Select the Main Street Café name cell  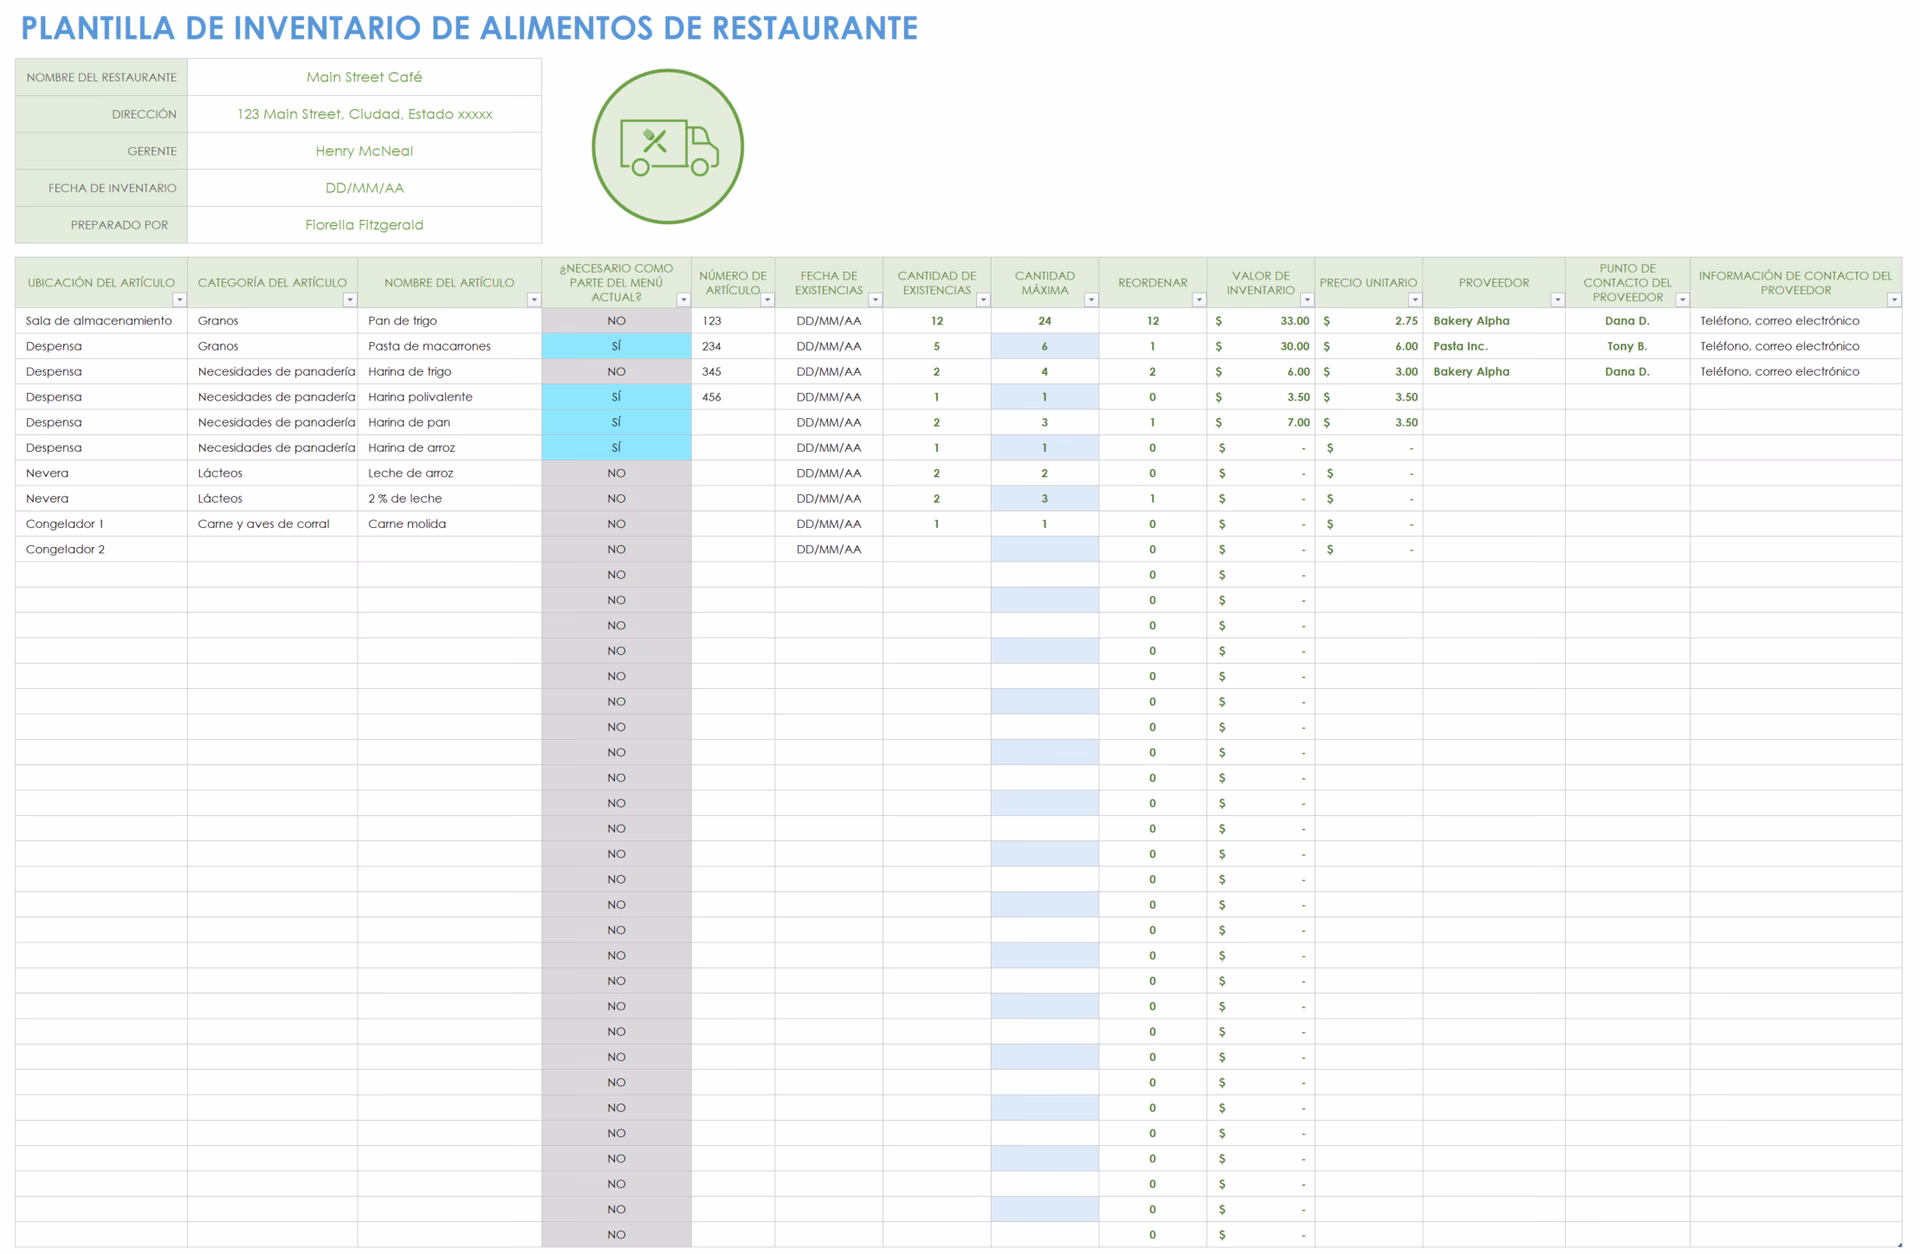click(x=364, y=77)
